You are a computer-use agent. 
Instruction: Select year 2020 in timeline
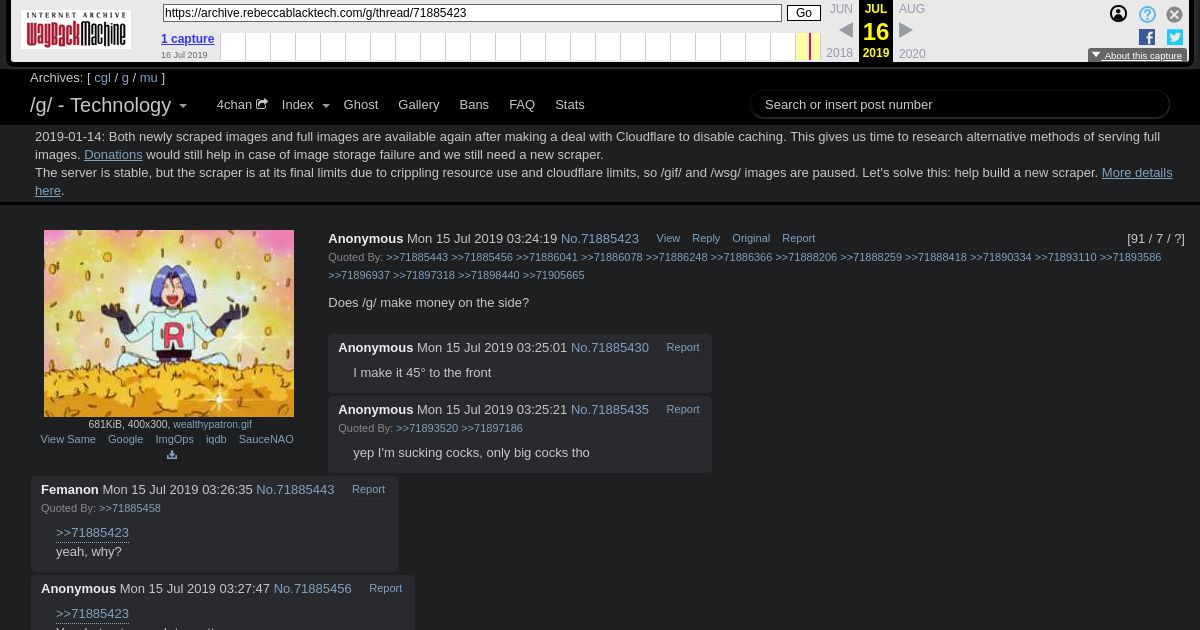click(x=912, y=53)
